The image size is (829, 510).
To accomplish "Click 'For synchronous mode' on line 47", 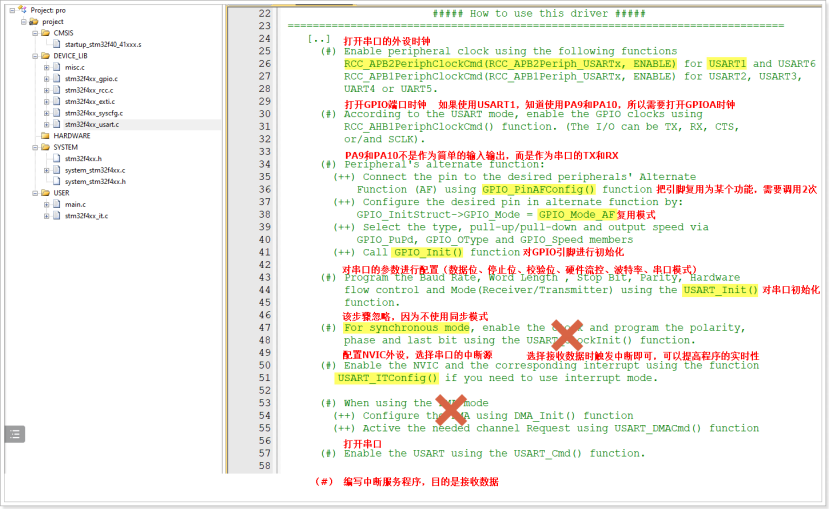I will (x=406, y=328).
